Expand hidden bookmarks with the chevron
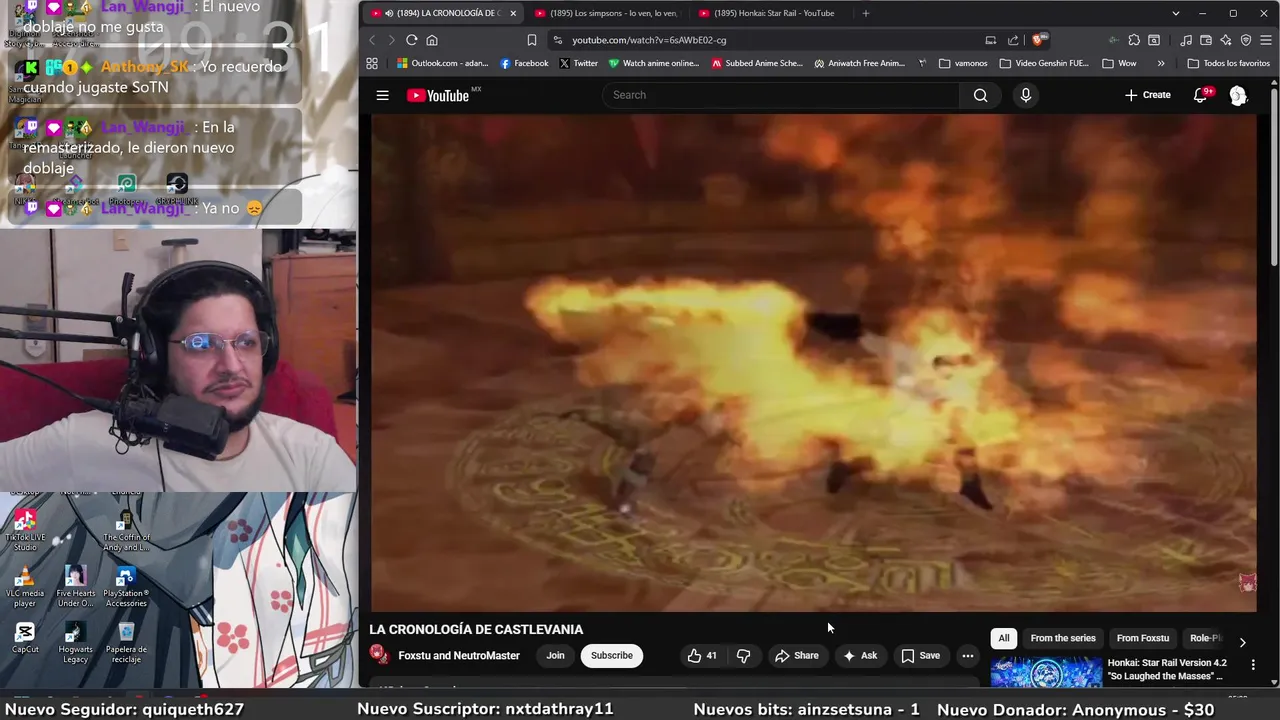The image size is (1280, 720). point(1161,63)
